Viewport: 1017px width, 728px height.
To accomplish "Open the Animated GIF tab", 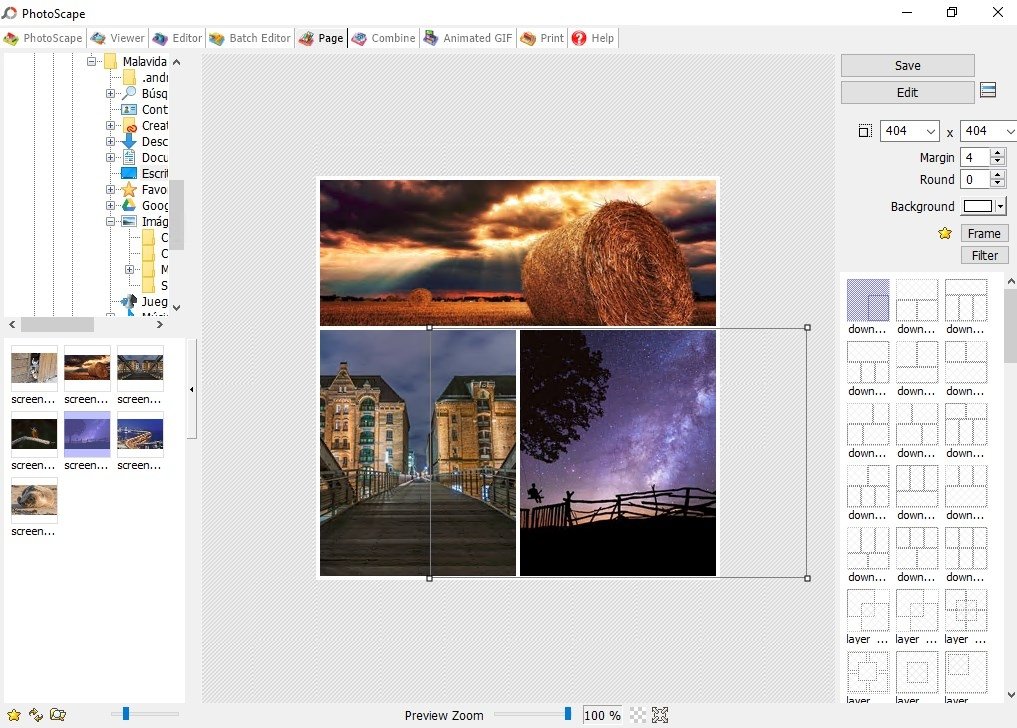I will point(468,38).
